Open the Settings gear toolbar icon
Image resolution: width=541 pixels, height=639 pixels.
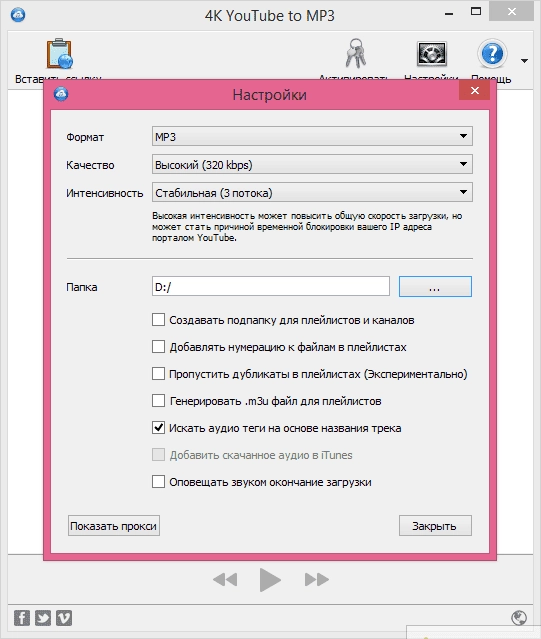(x=432, y=53)
